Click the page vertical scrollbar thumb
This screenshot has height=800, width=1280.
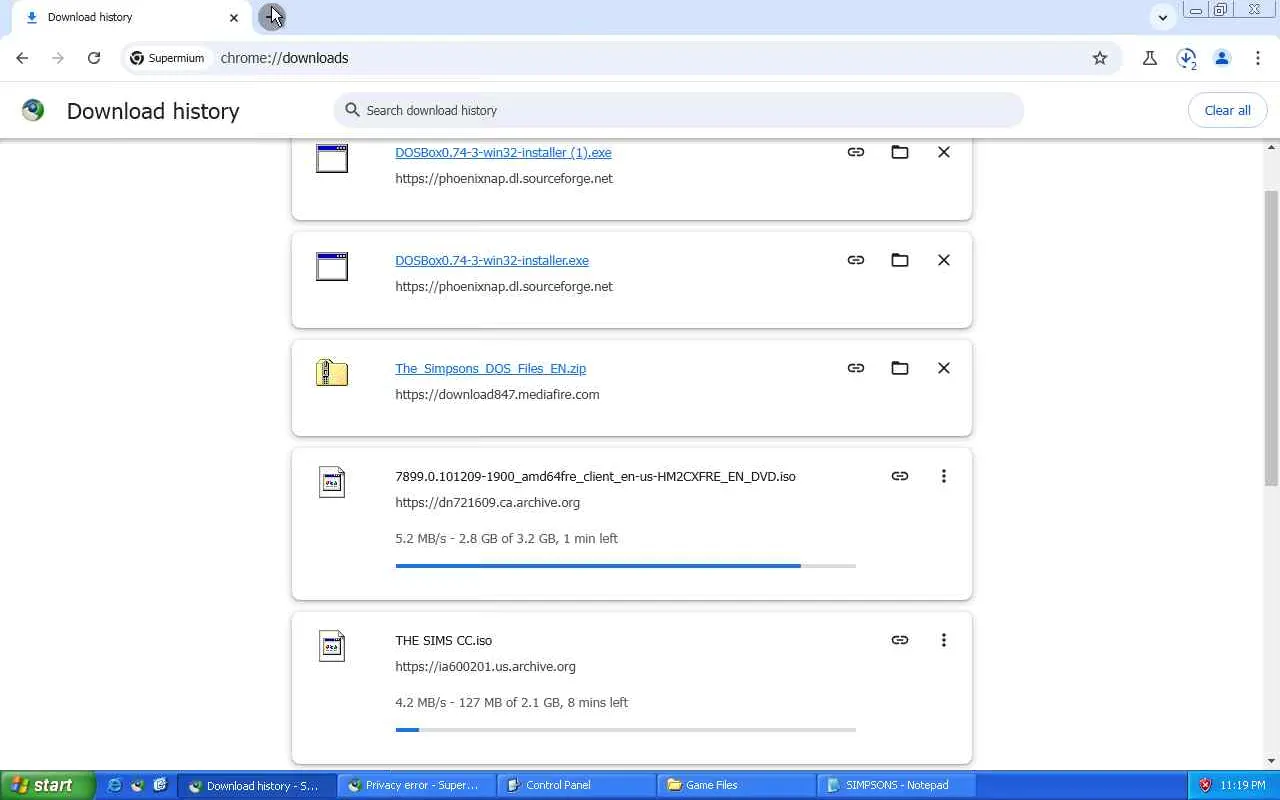point(1271,337)
